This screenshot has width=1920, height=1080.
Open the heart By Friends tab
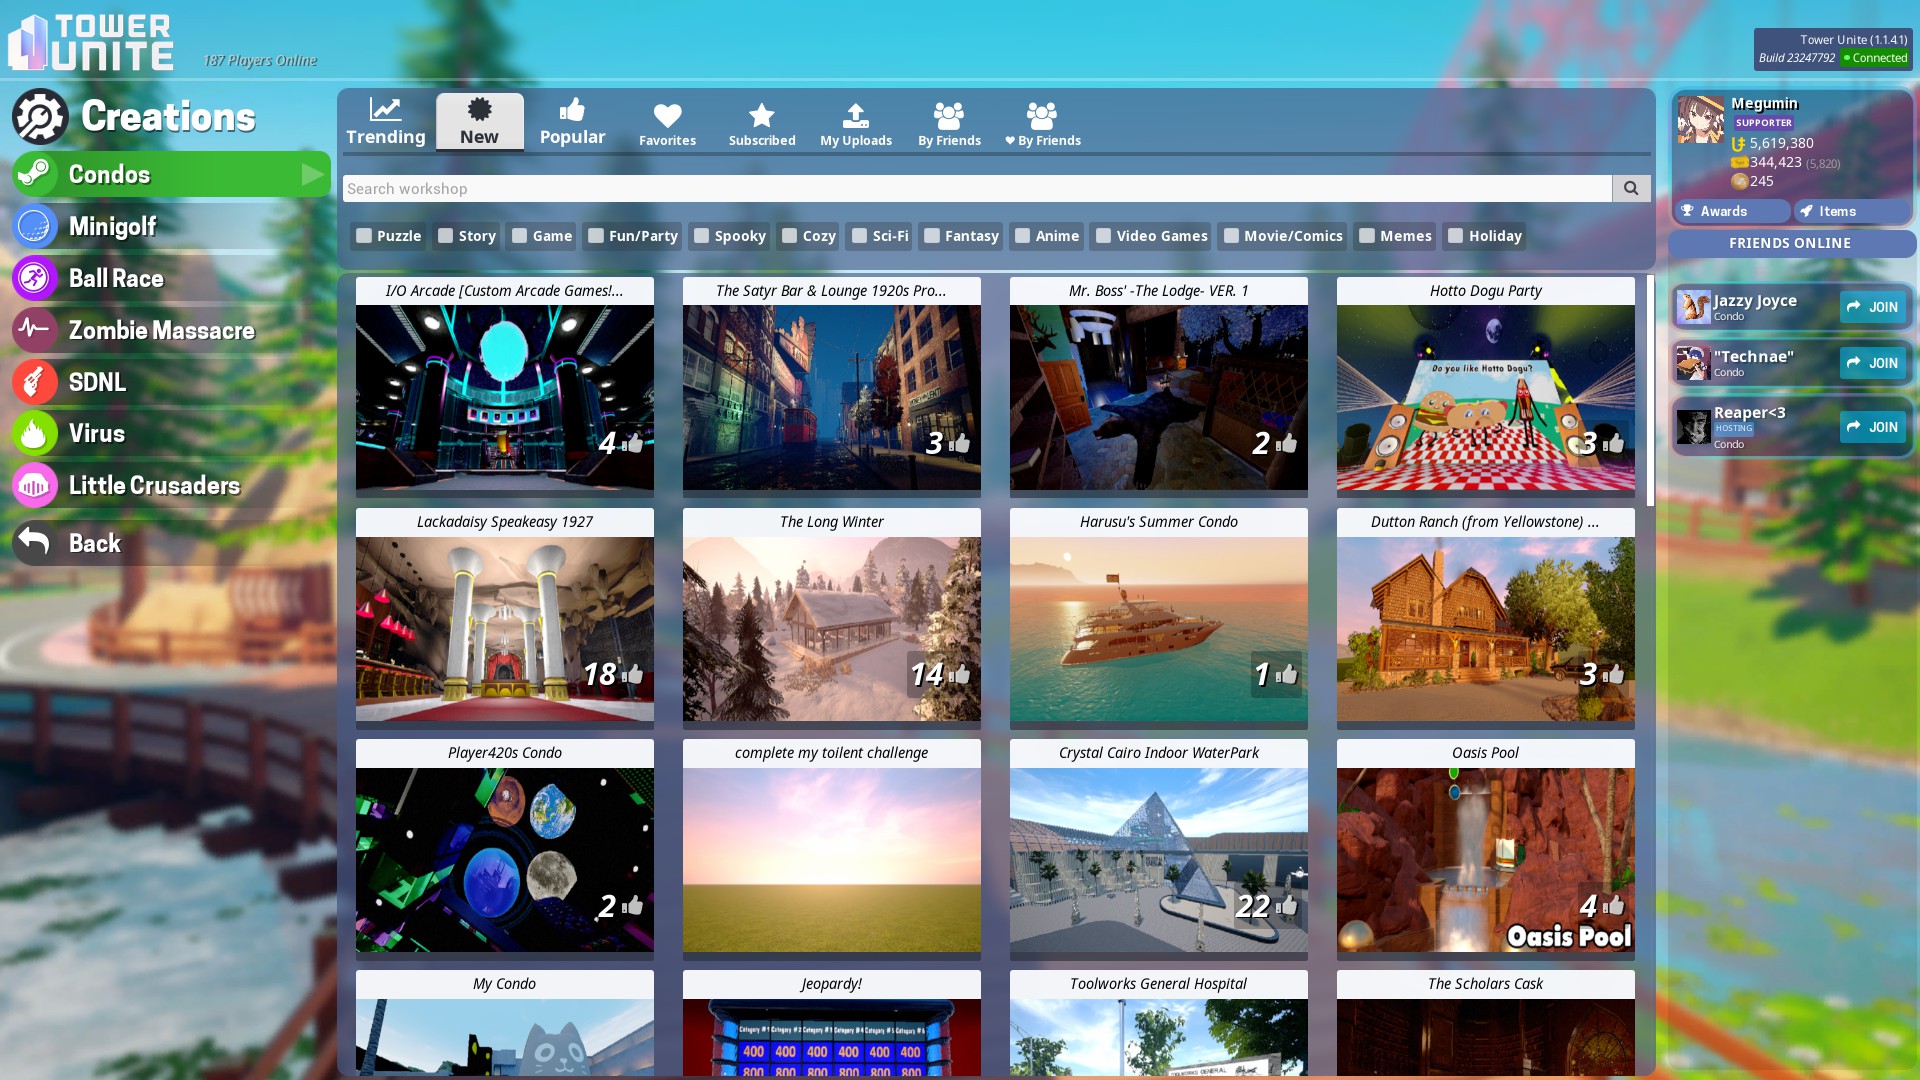click(1043, 124)
